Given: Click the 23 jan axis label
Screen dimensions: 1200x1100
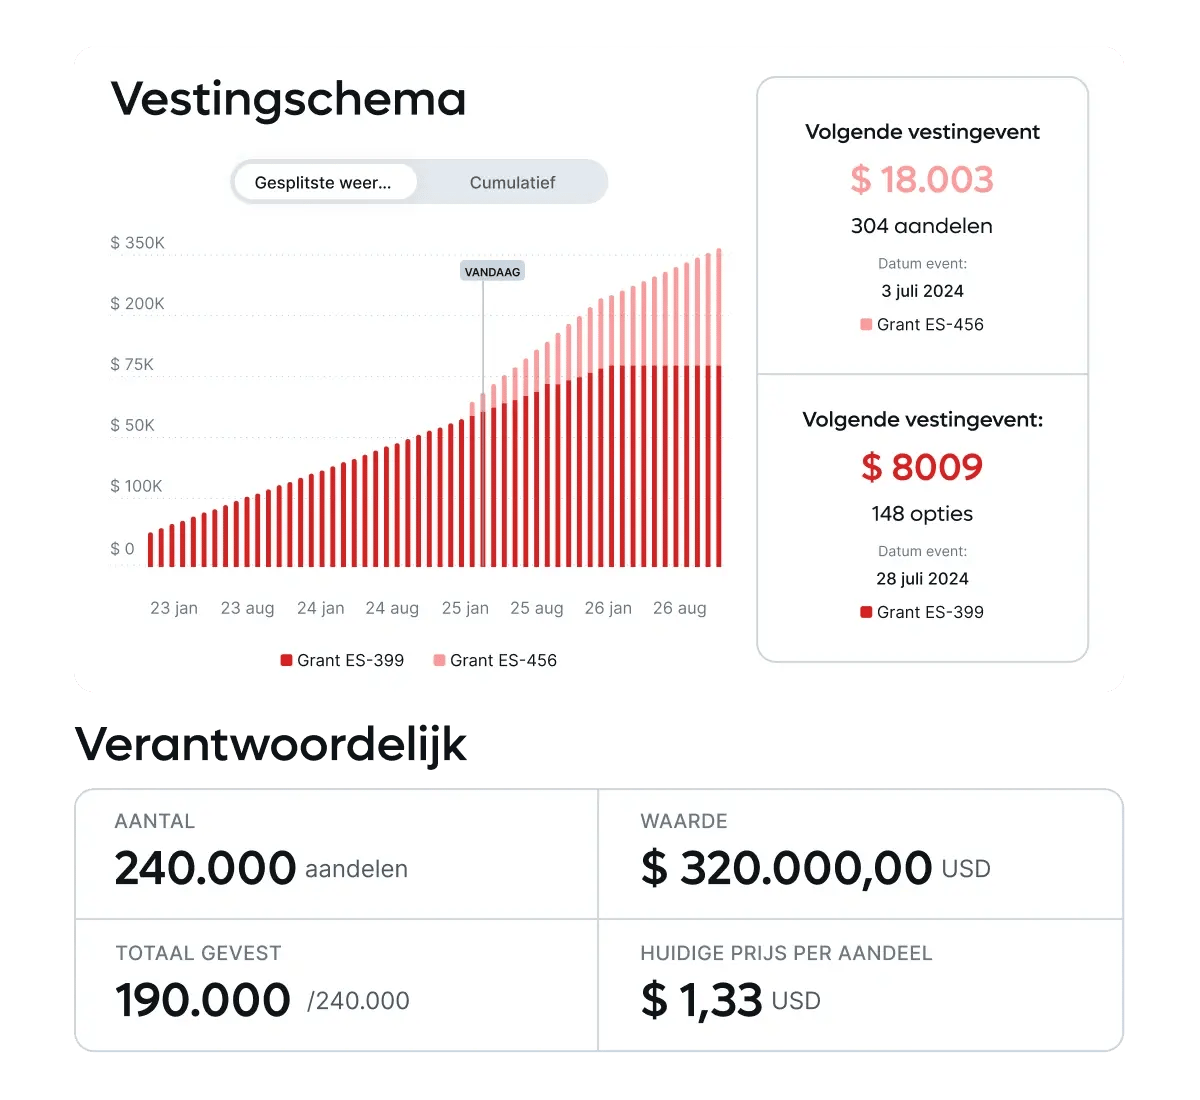Looking at the screenshot, I should tap(174, 608).
